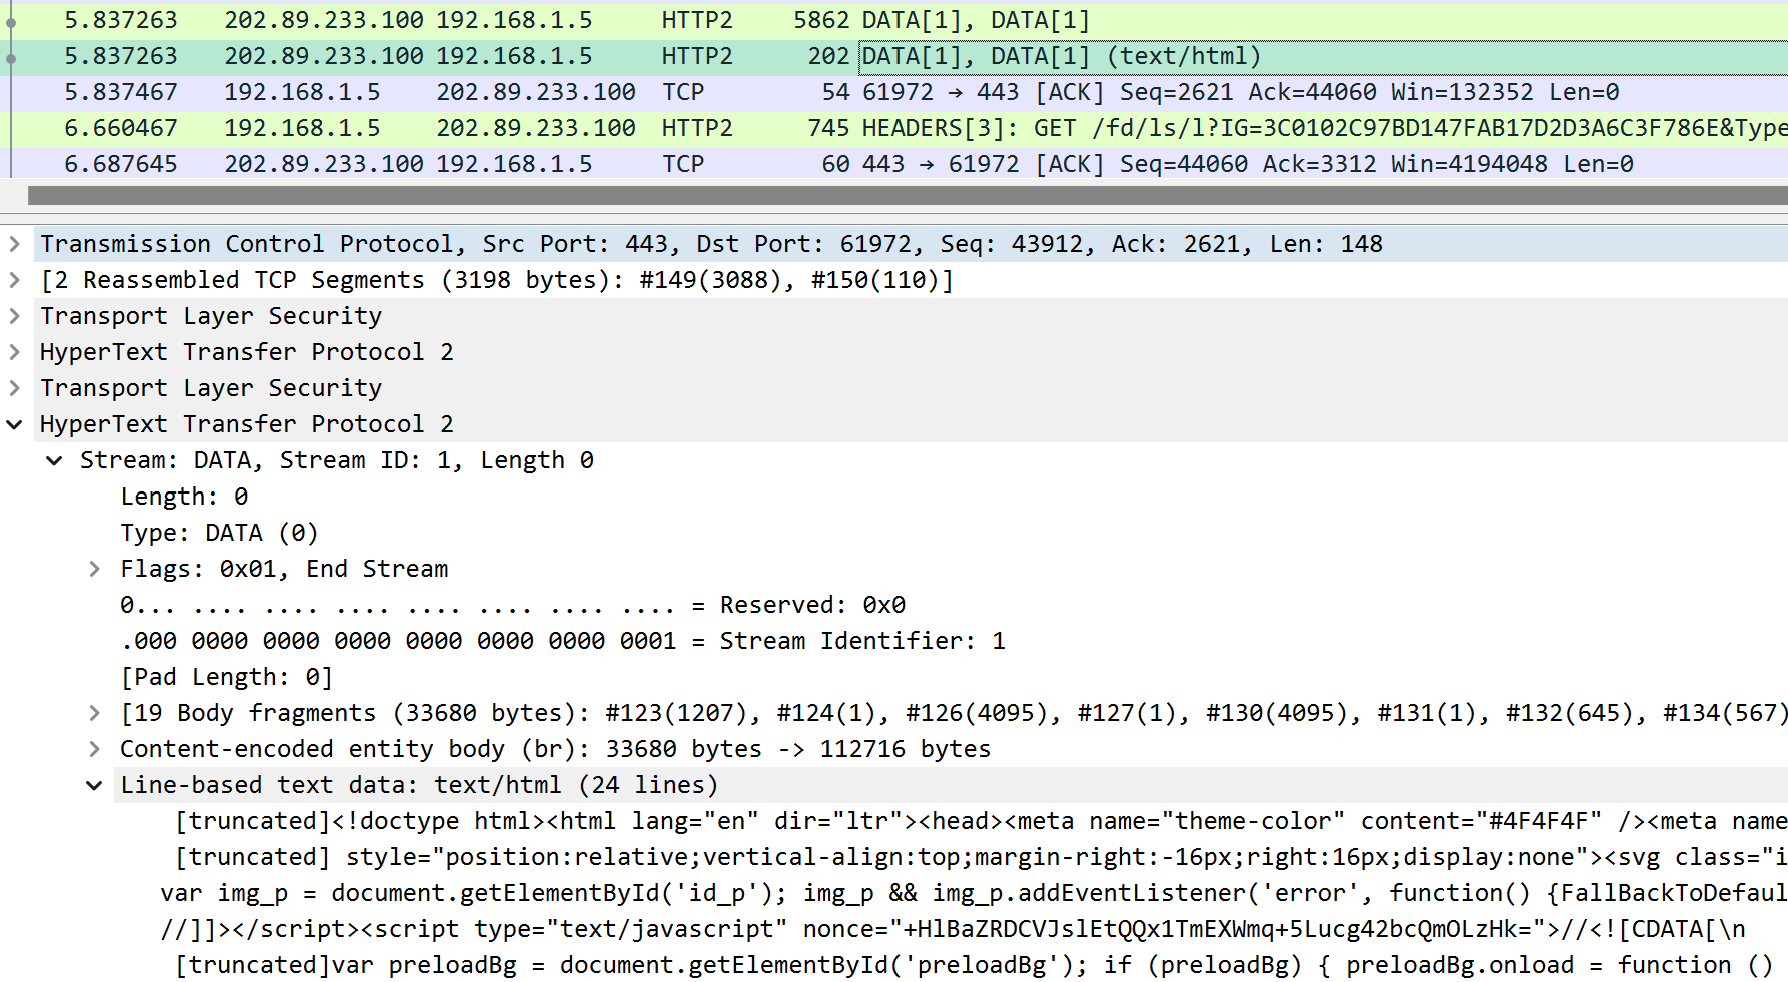This screenshot has height=982, width=1788.
Task: Select the [Pad Length: 0] field
Action: point(226,677)
